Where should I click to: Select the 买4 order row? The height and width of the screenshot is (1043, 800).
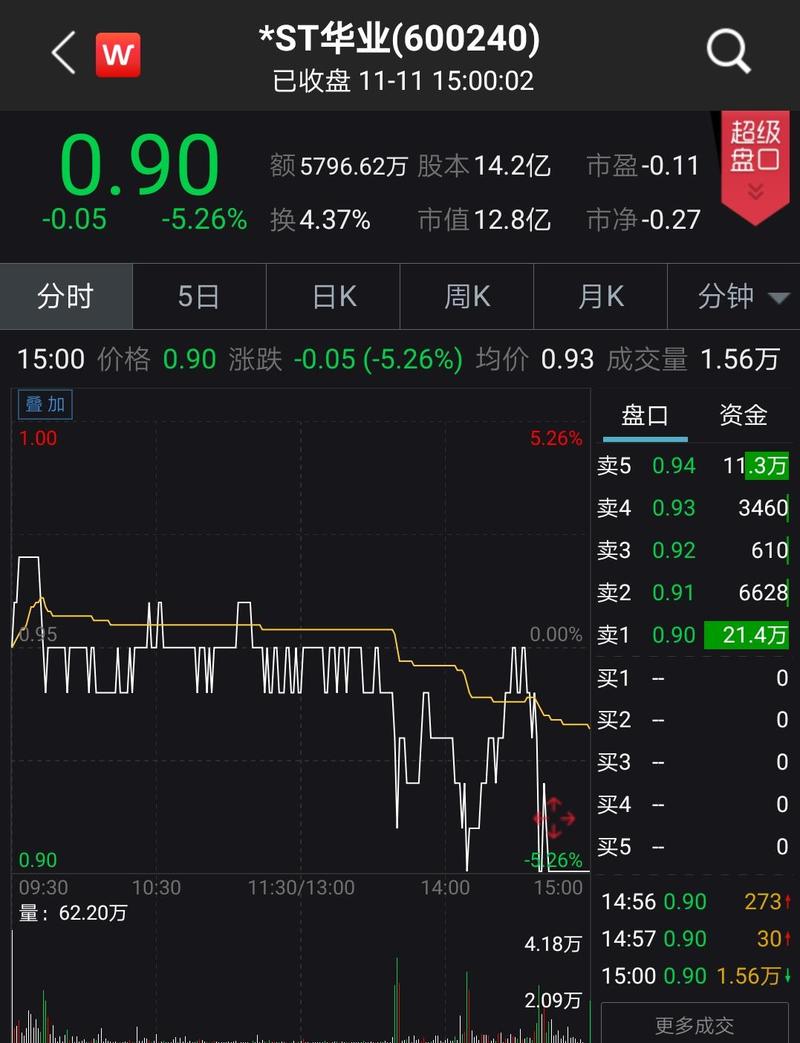(x=692, y=804)
